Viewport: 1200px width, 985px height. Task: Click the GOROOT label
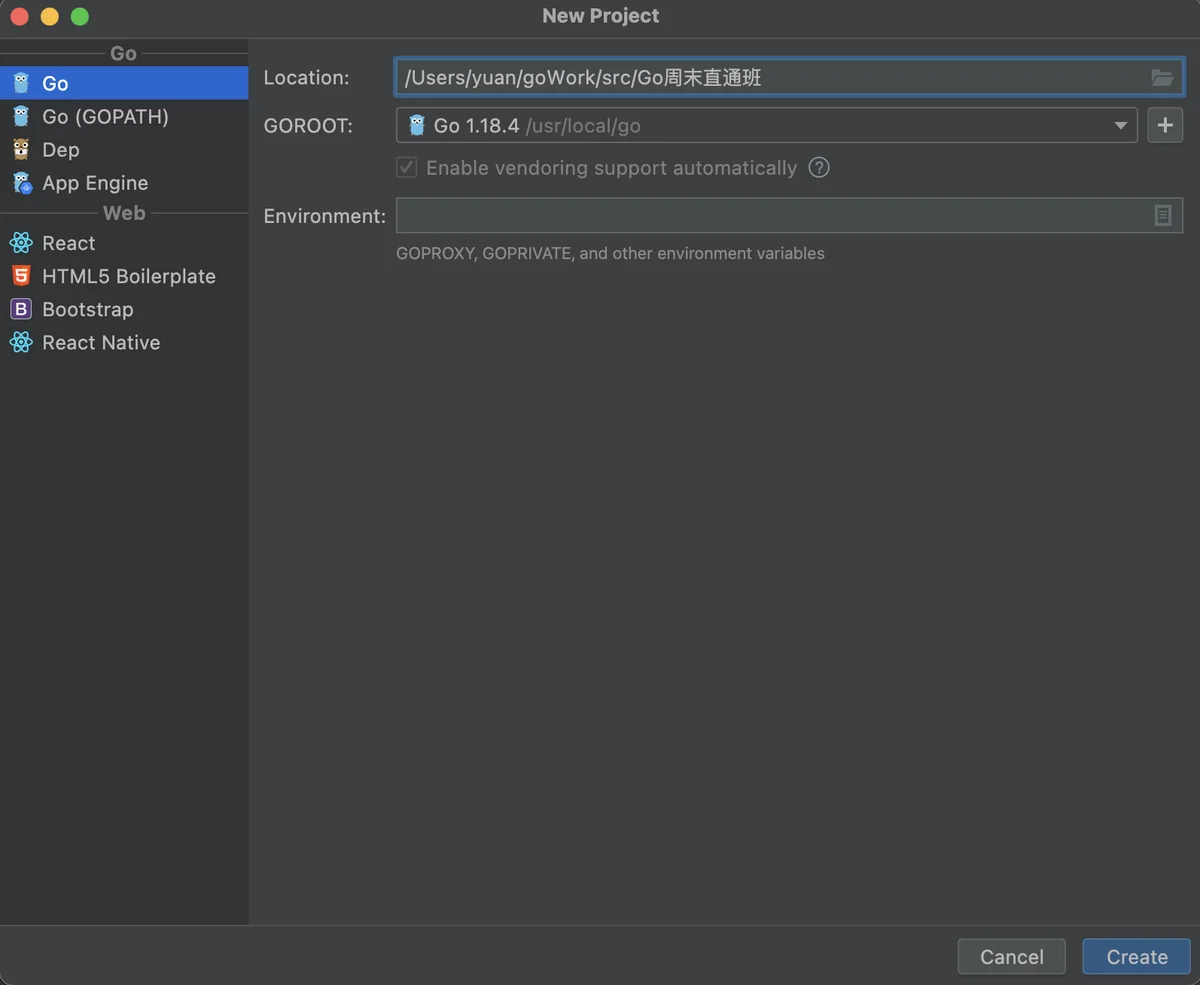[308, 126]
